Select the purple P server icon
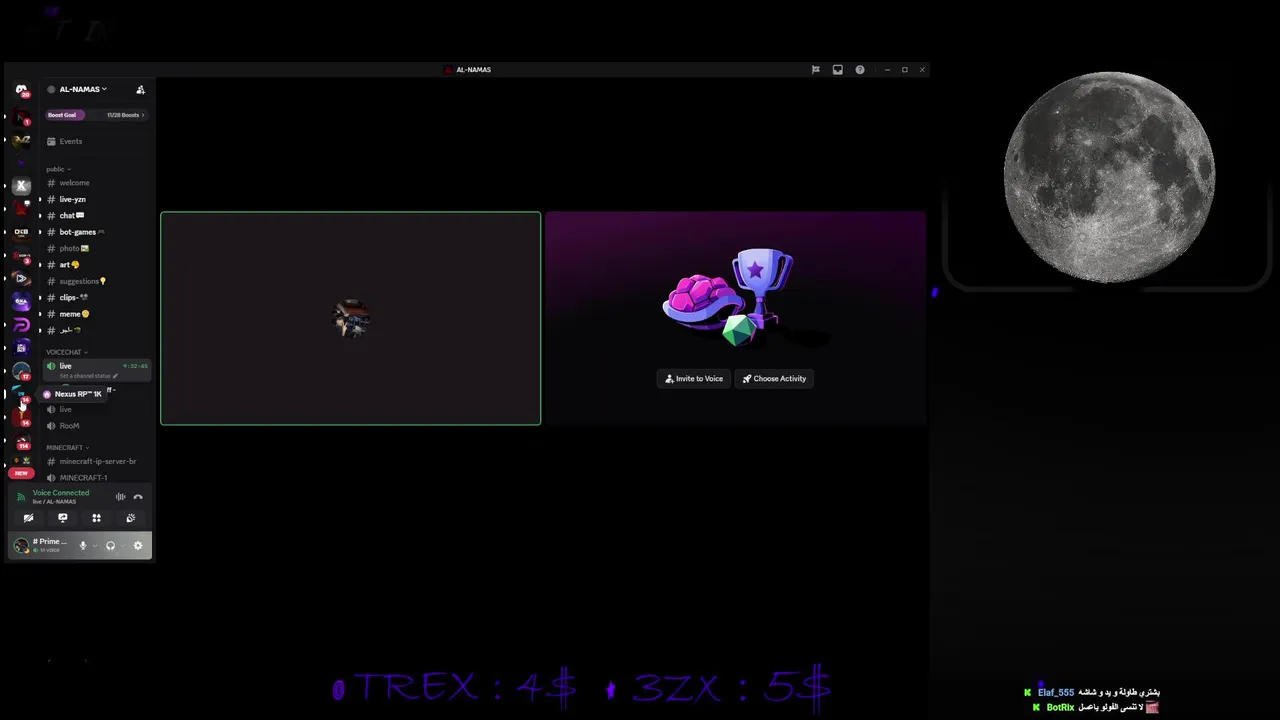 click(21, 325)
